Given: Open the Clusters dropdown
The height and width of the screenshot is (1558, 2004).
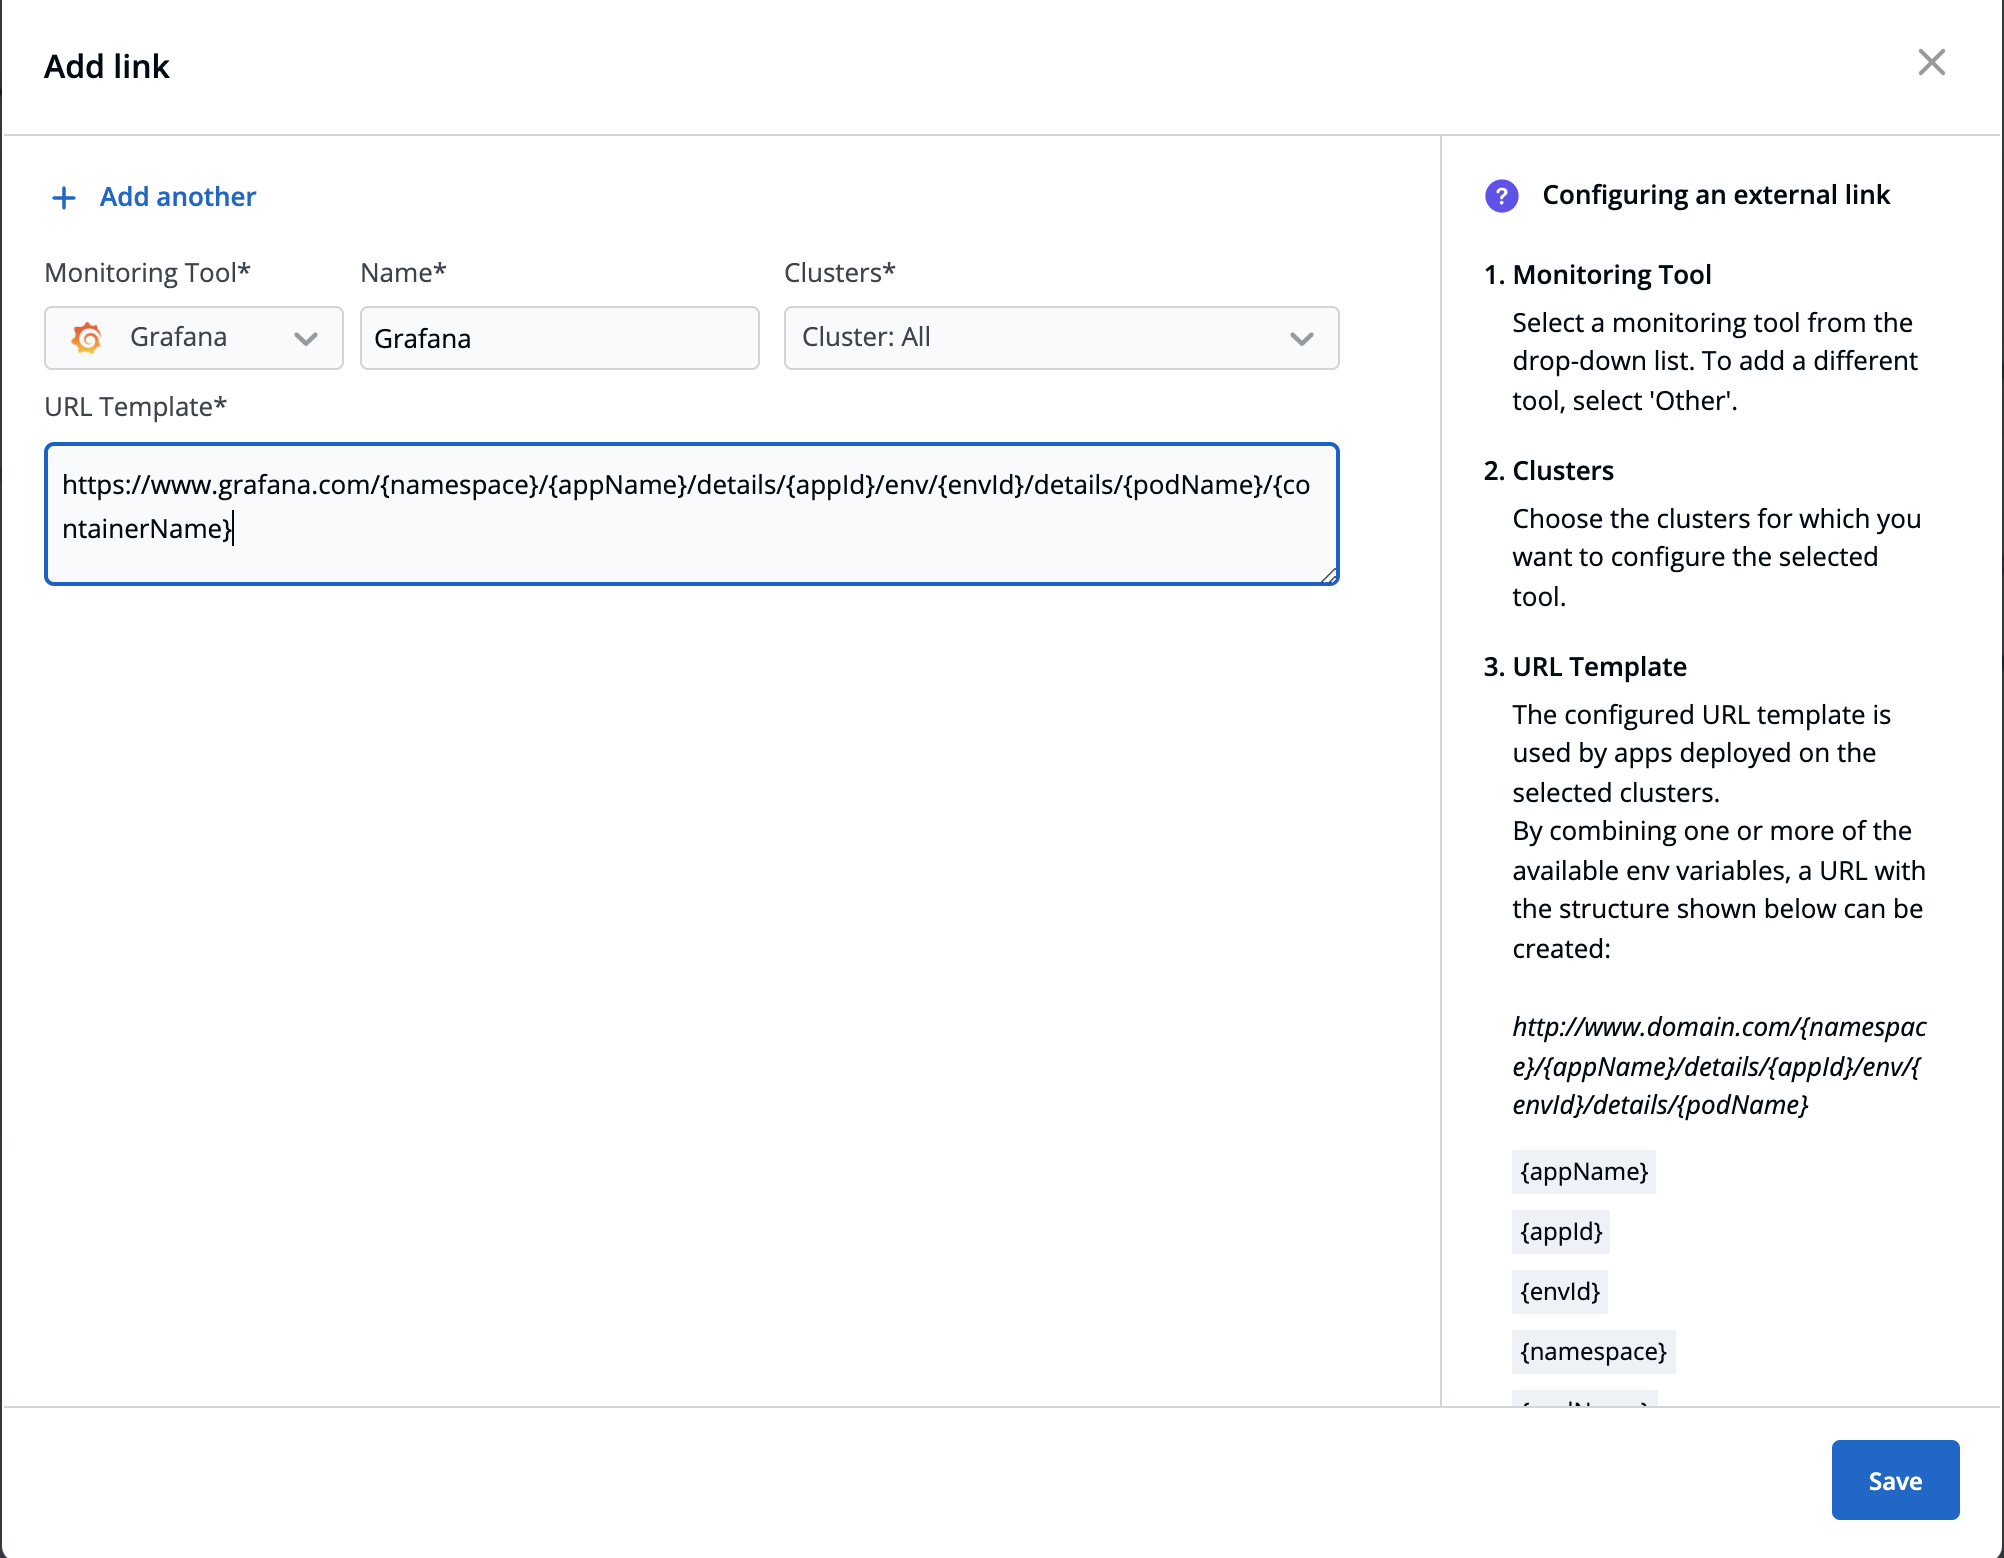Looking at the screenshot, I should click(x=1060, y=337).
